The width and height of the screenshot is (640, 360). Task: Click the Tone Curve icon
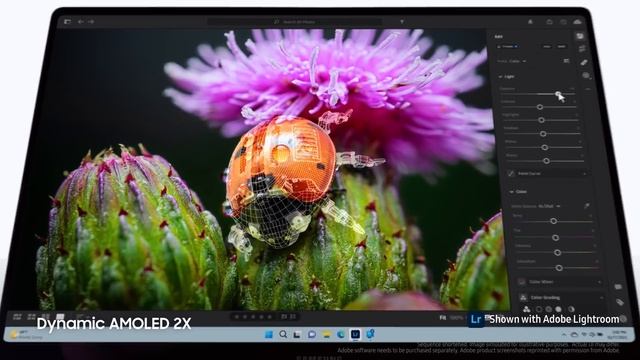[511, 173]
